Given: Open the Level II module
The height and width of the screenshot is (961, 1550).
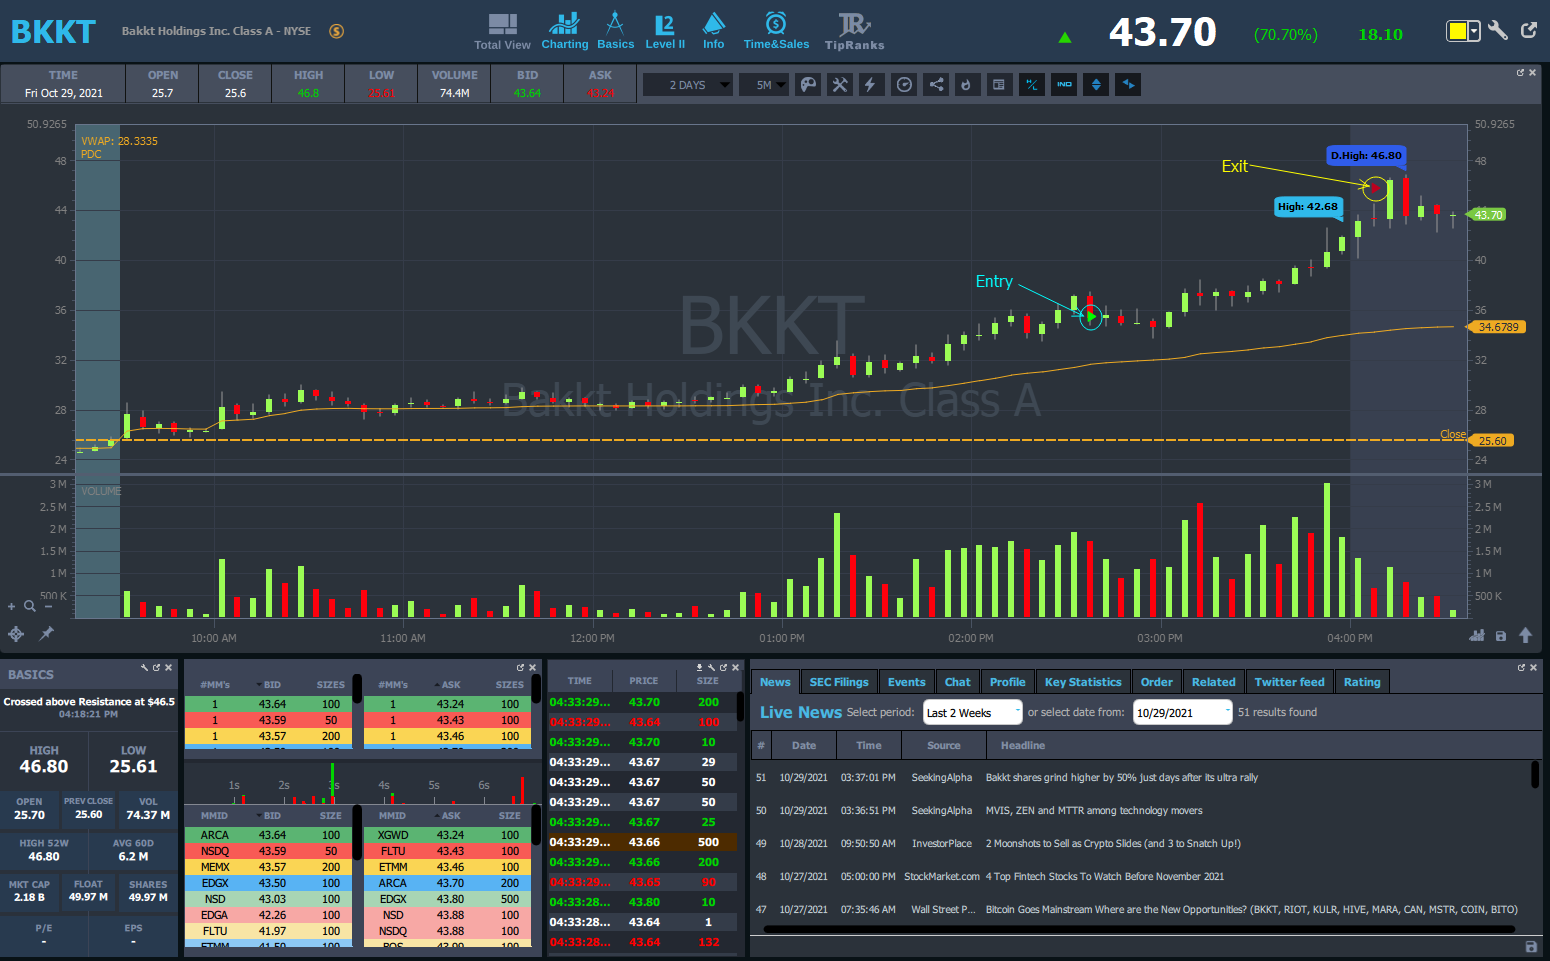Looking at the screenshot, I should [665, 31].
